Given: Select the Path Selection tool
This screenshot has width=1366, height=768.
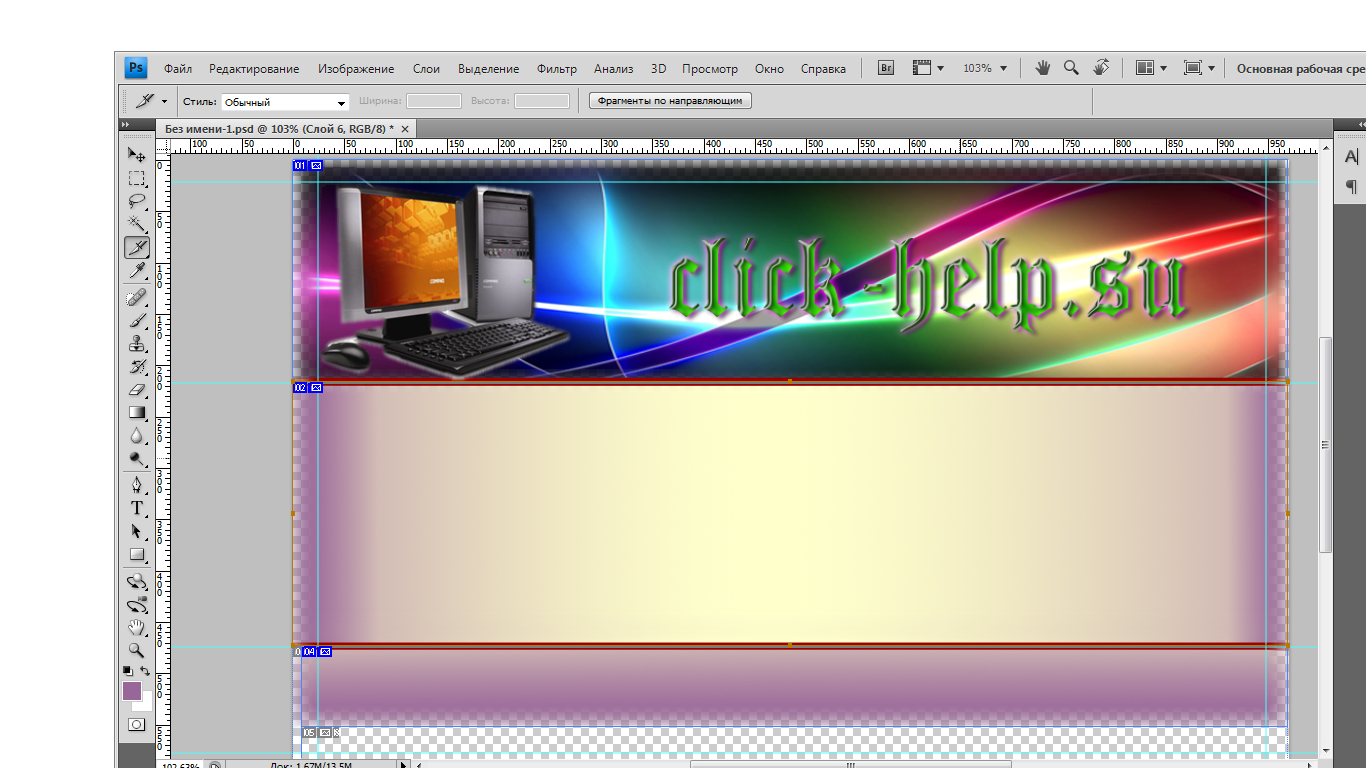Looking at the screenshot, I should tap(136, 531).
